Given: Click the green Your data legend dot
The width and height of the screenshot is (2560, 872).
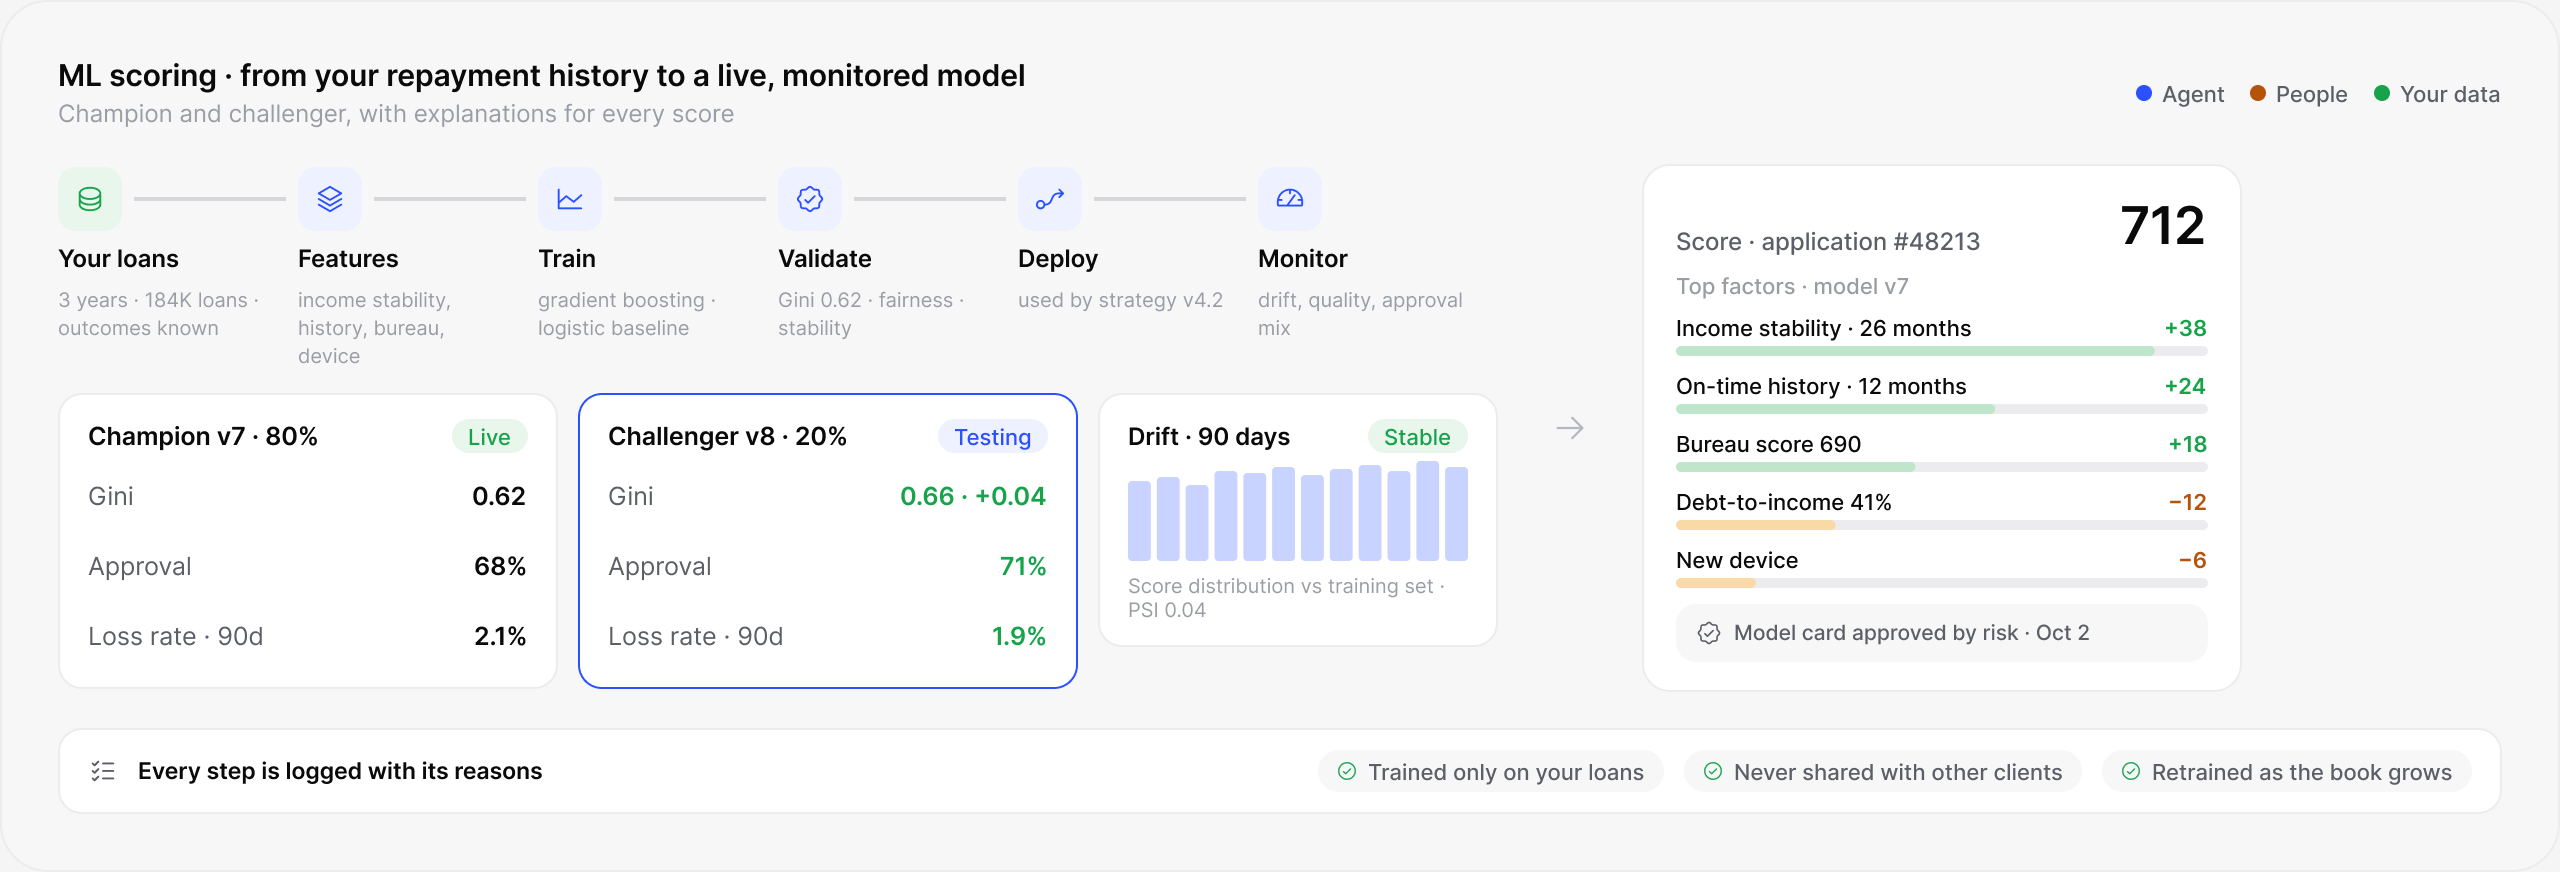Looking at the screenshot, I should click(x=2382, y=93).
